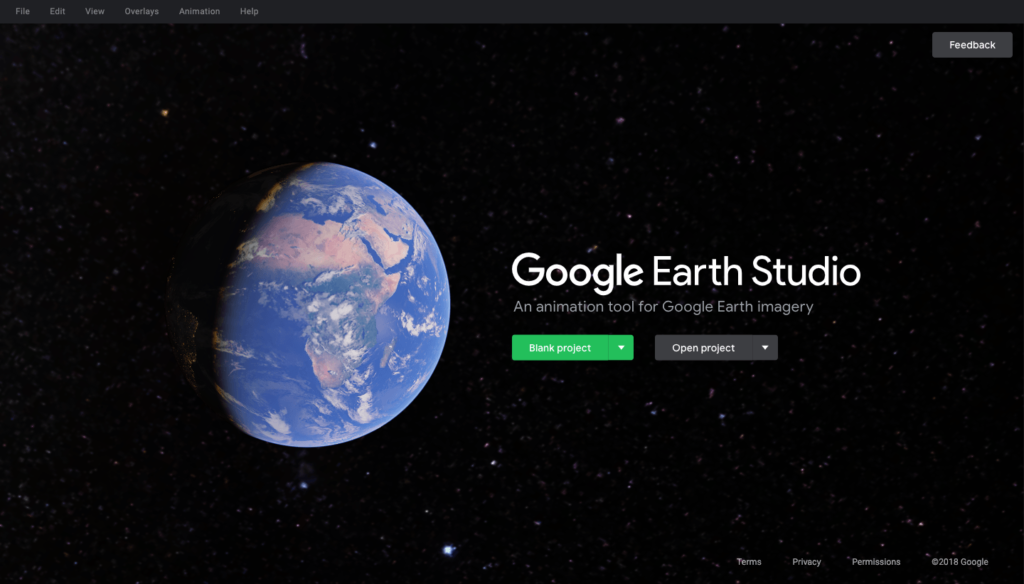Open the Privacy link
The image size is (1024, 584).
tap(807, 562)
